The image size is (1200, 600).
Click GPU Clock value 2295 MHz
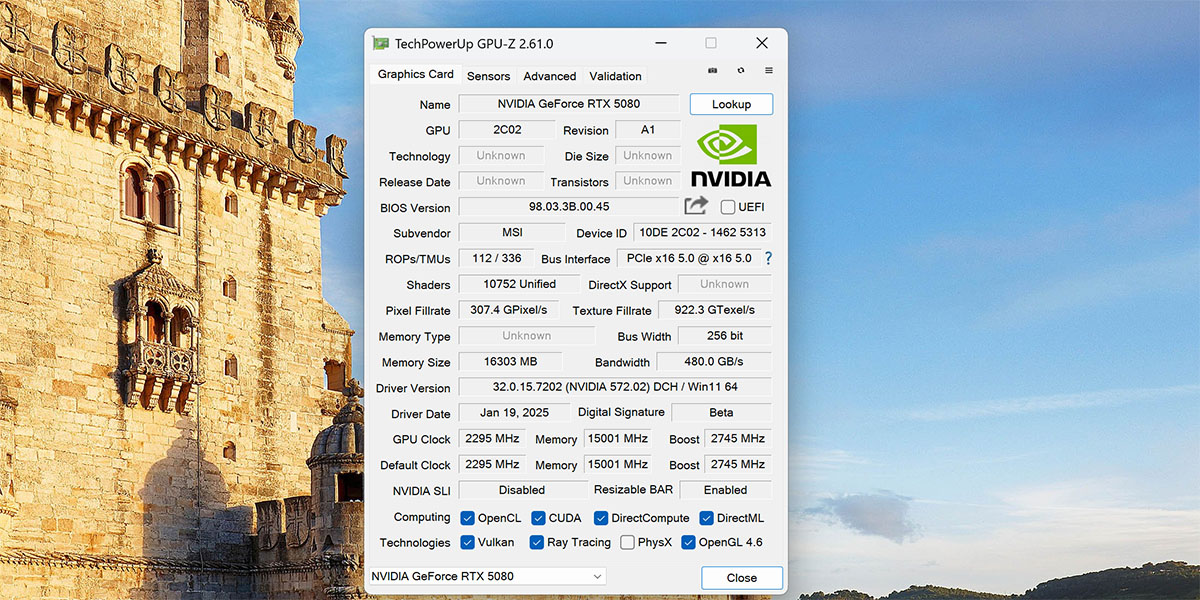[x=492, y=439]
